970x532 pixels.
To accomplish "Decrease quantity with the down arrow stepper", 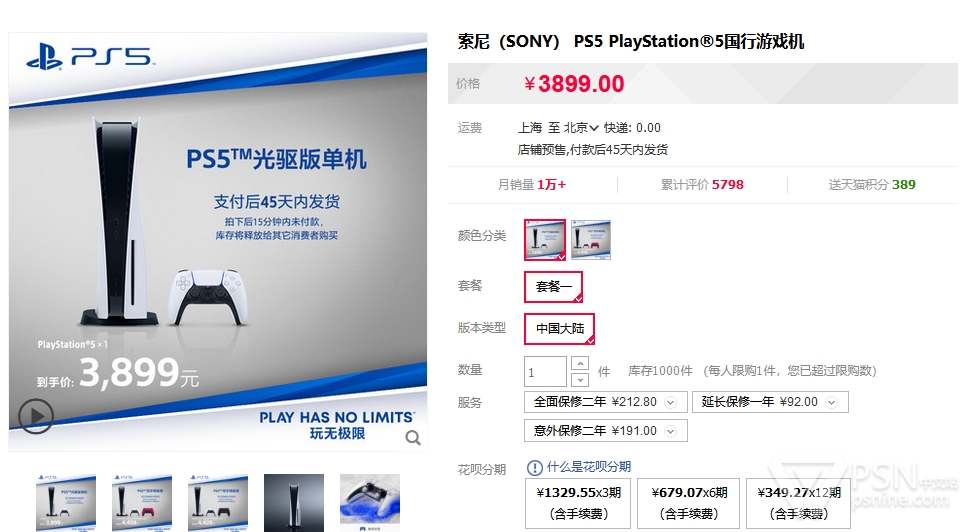I will pos(580,379).
